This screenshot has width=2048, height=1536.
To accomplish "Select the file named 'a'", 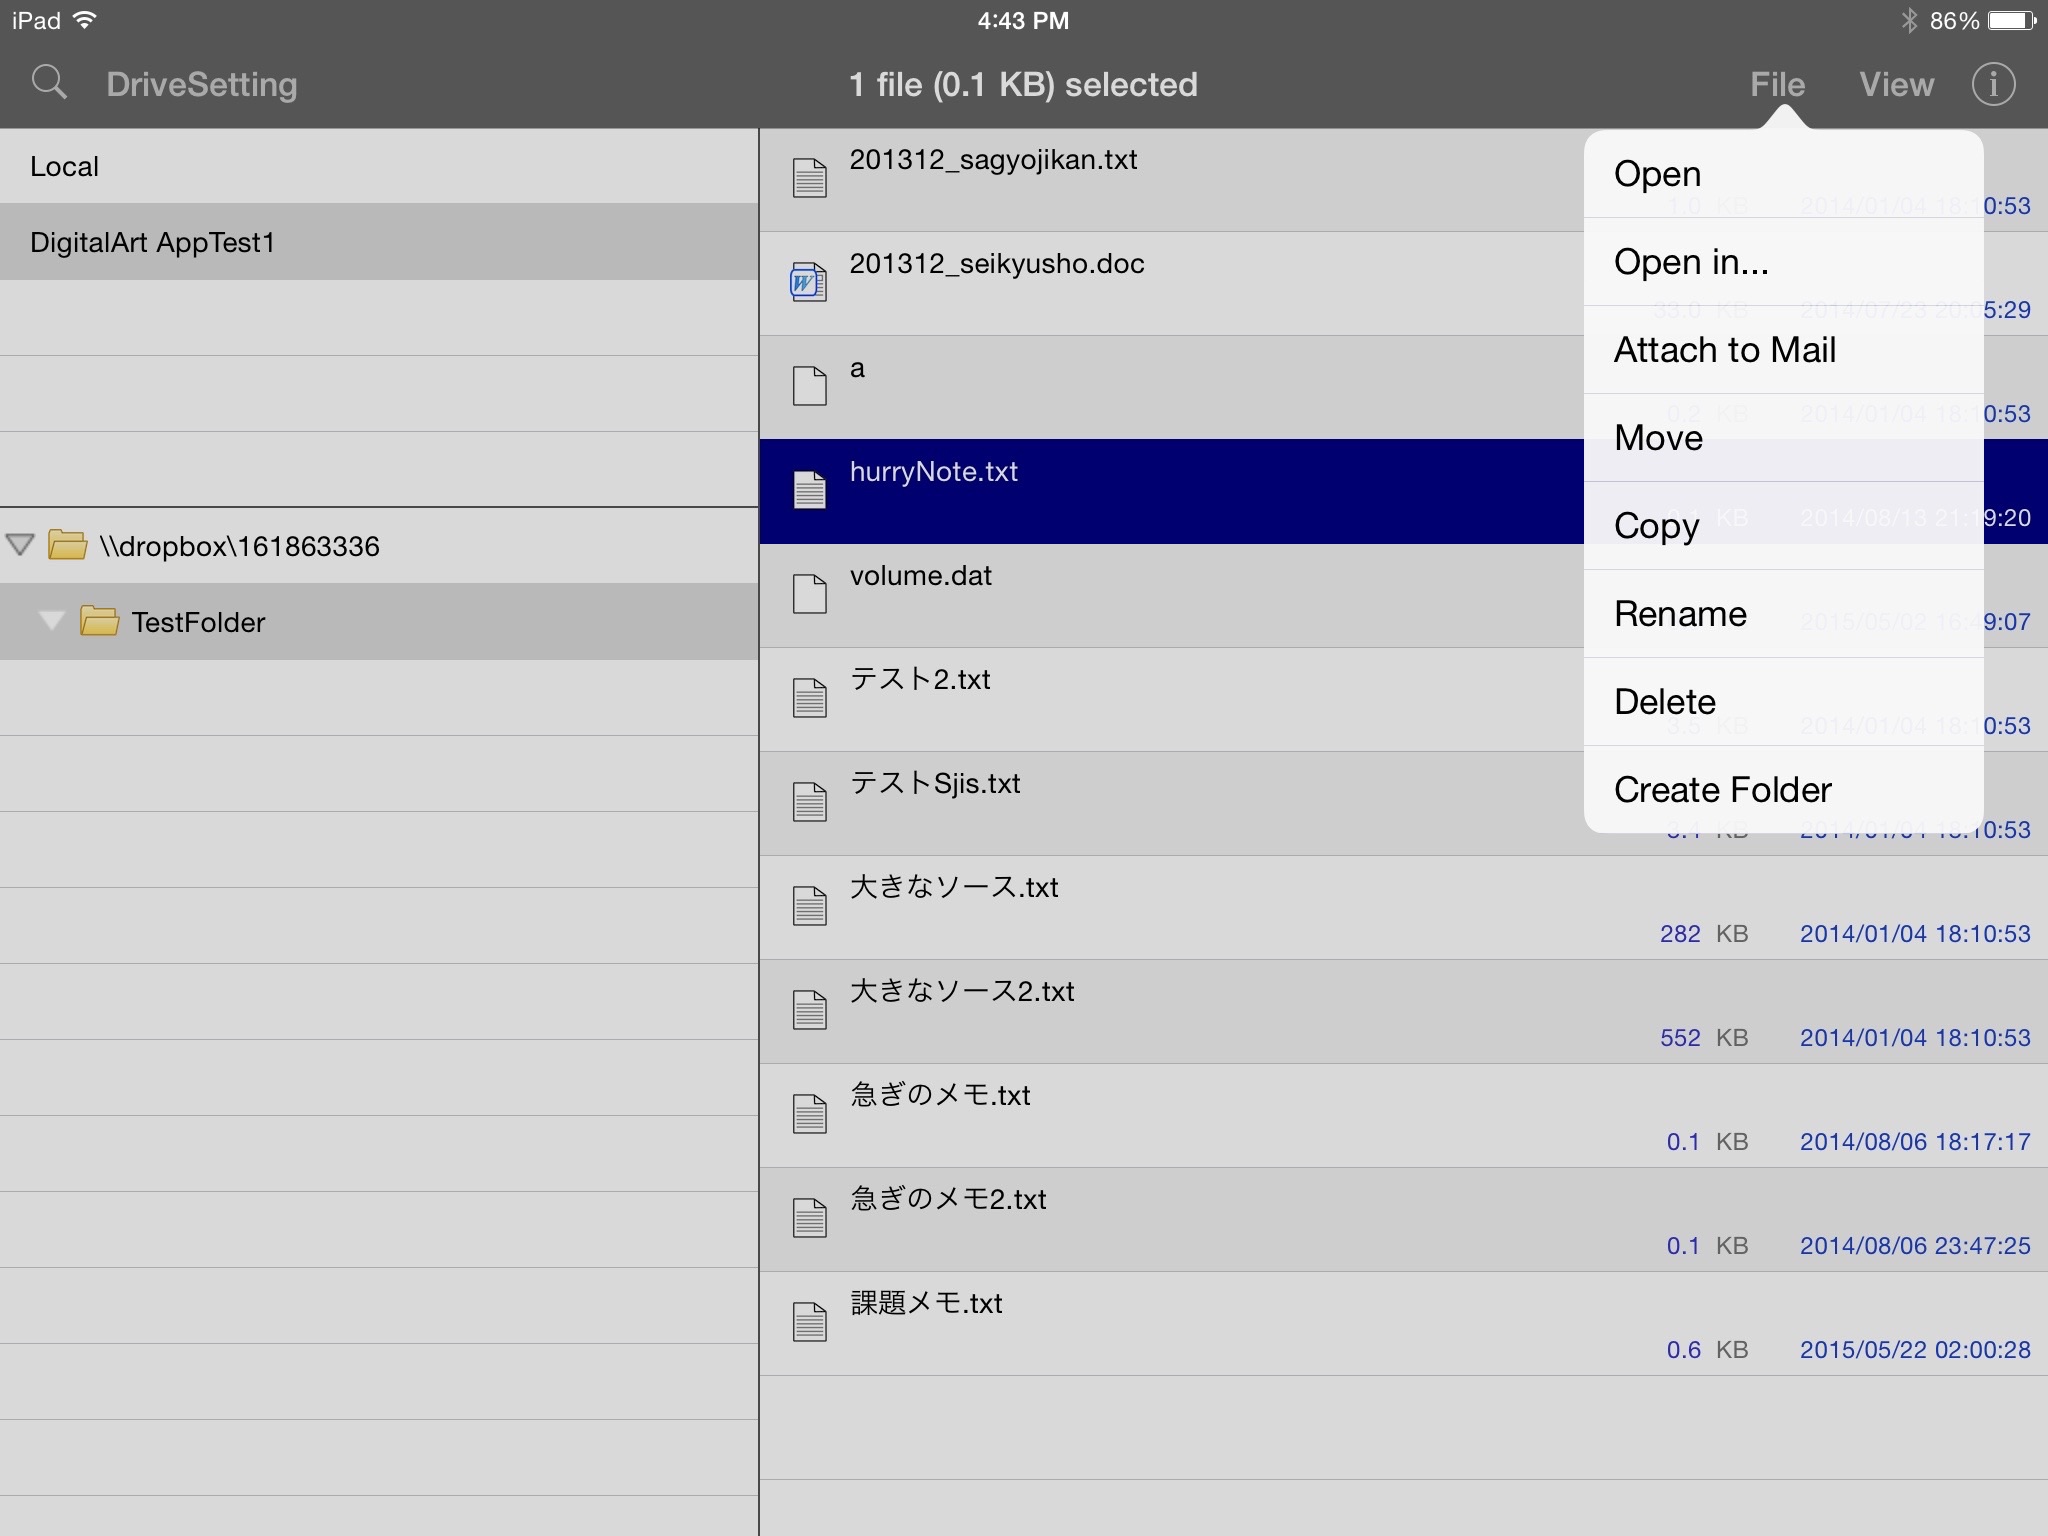I will 857,369.
